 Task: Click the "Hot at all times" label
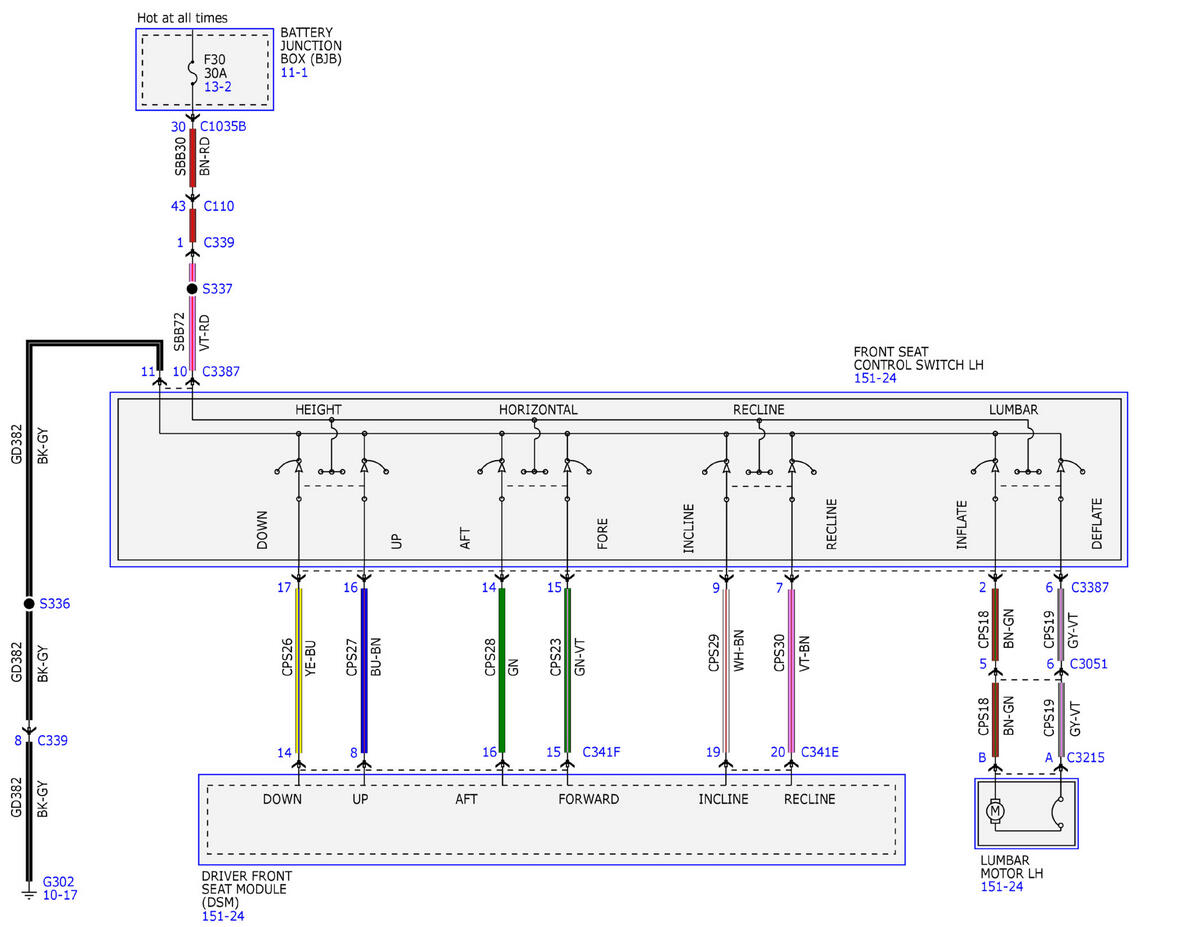click(182, 18)
